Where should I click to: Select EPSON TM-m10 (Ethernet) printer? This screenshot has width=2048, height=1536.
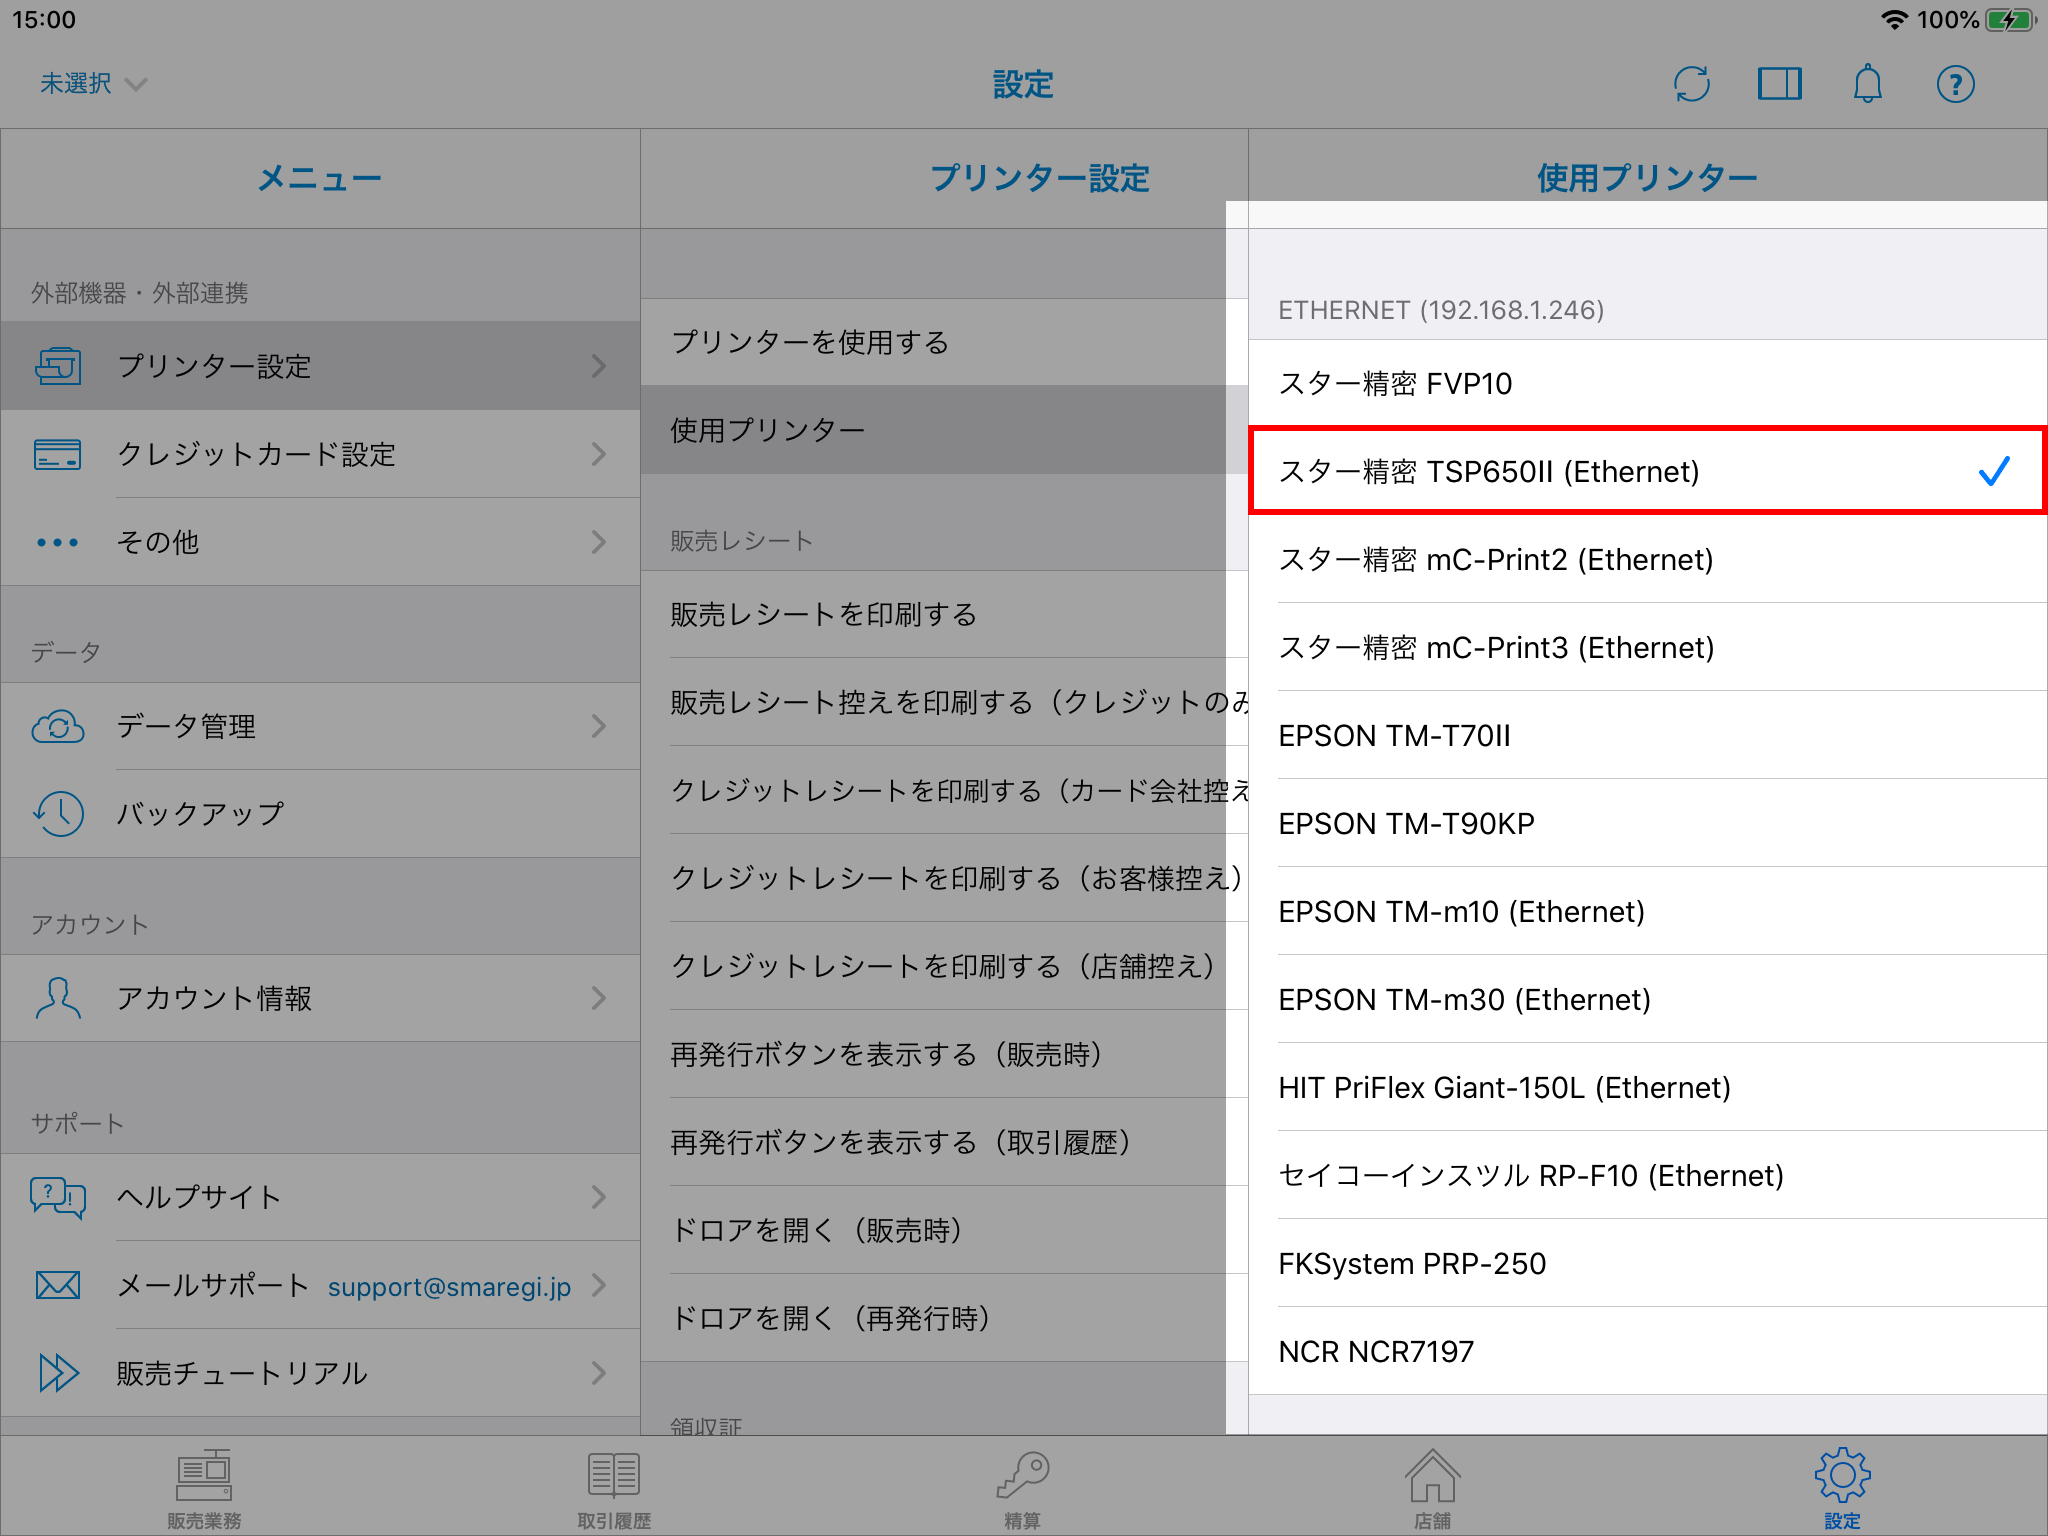1648,912
